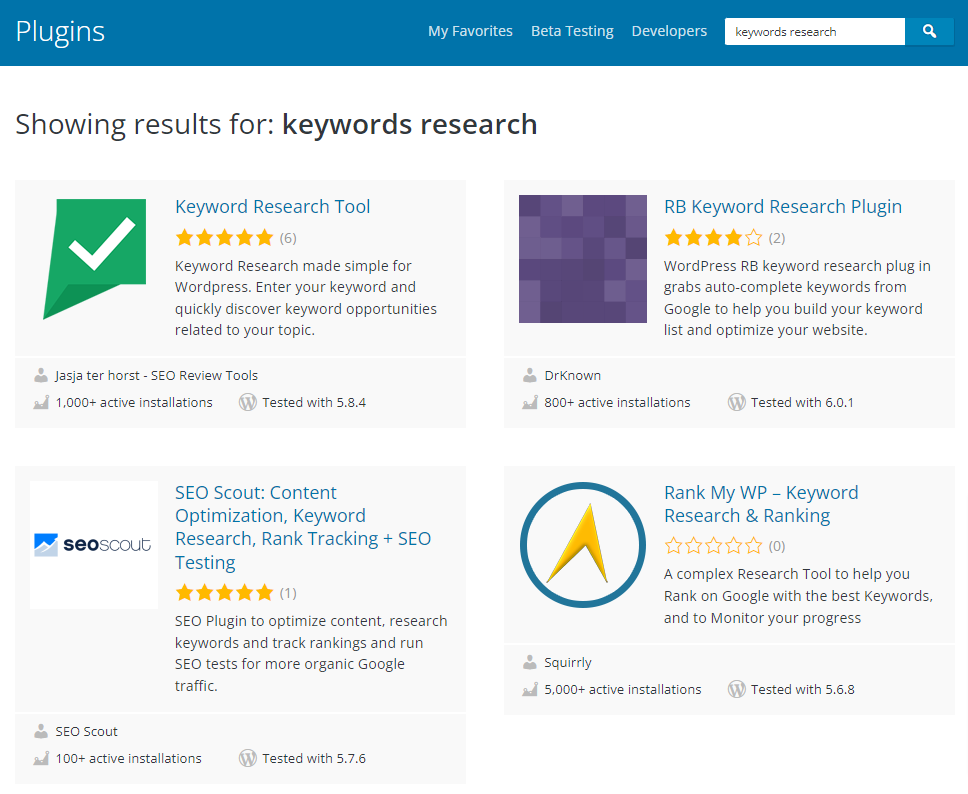Click author icon beside SEO Scout author name
Image resolution: width=968 pixels, height=794 pixels.
41,731
